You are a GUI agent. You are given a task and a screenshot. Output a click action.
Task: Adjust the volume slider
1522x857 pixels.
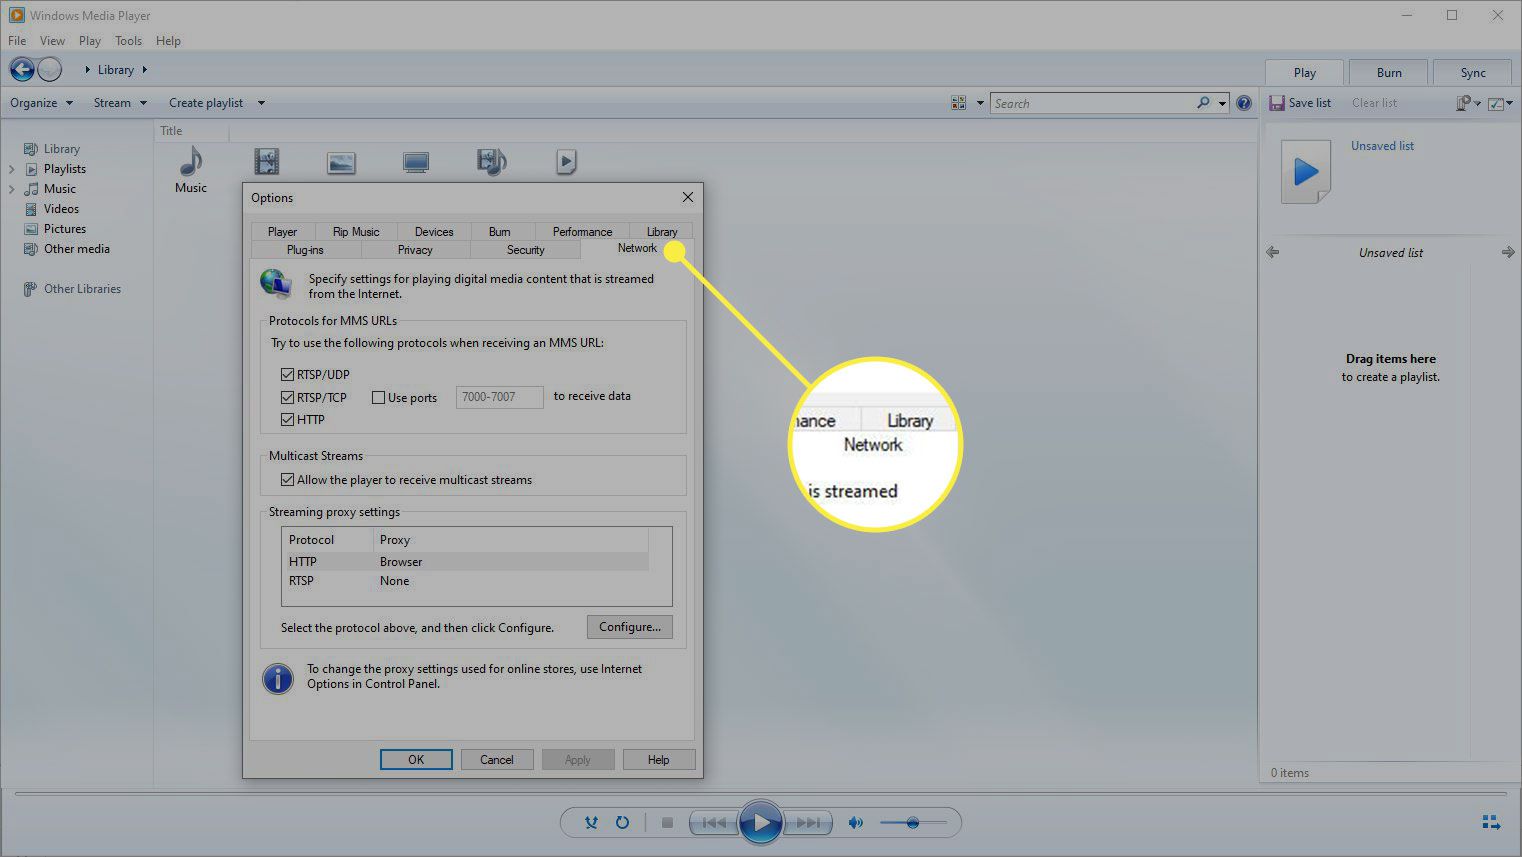[913, 823]
